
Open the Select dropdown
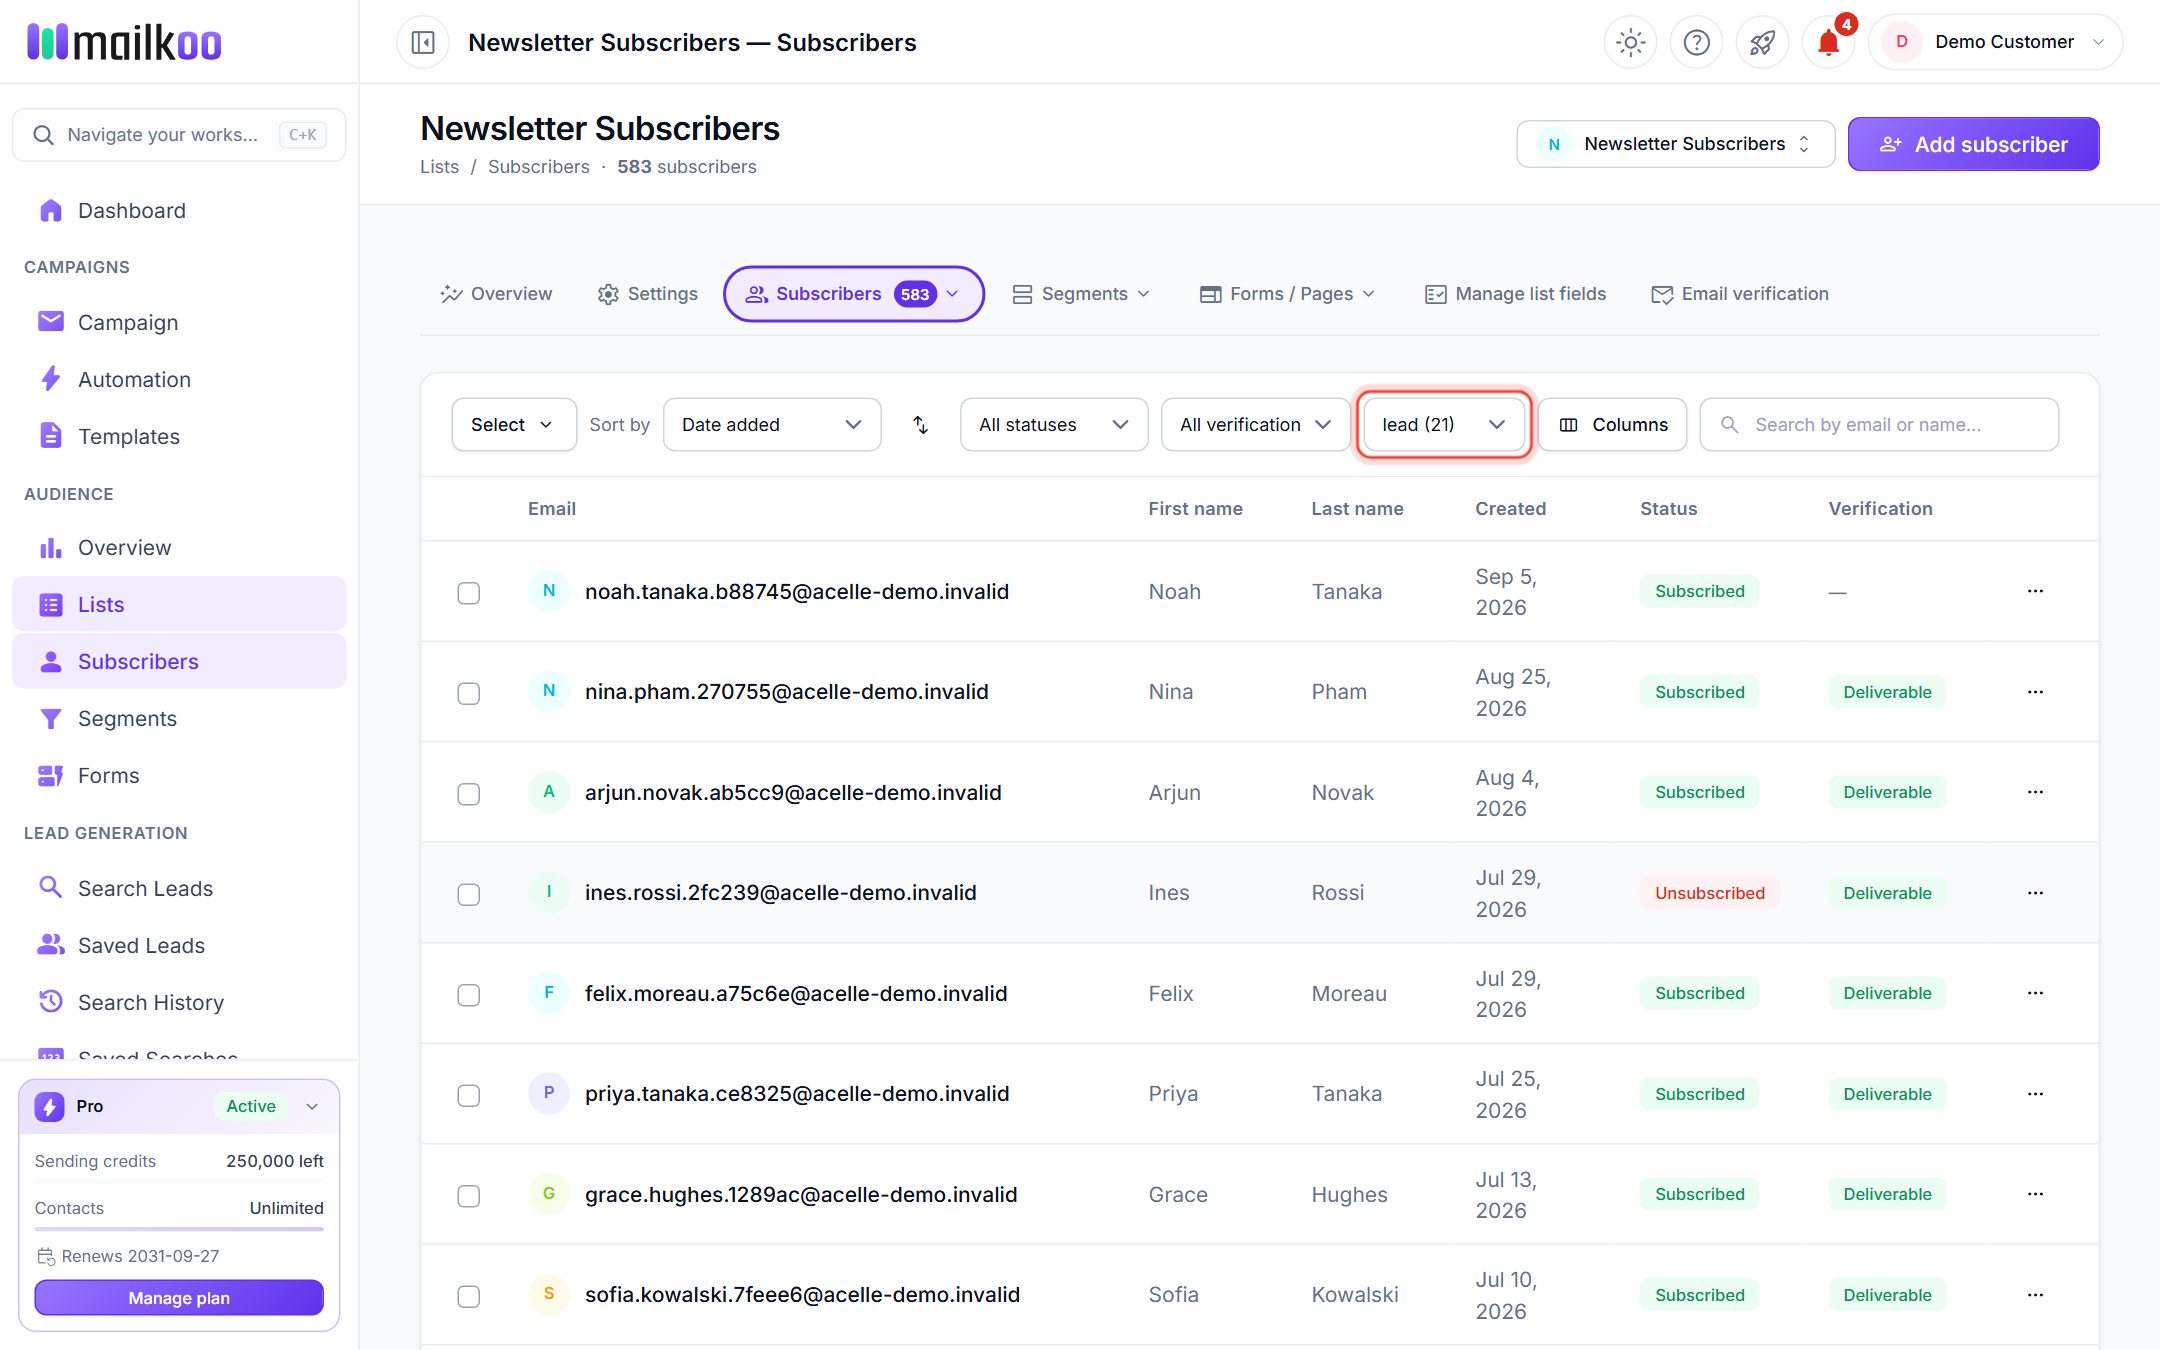[x=514, y=425]
